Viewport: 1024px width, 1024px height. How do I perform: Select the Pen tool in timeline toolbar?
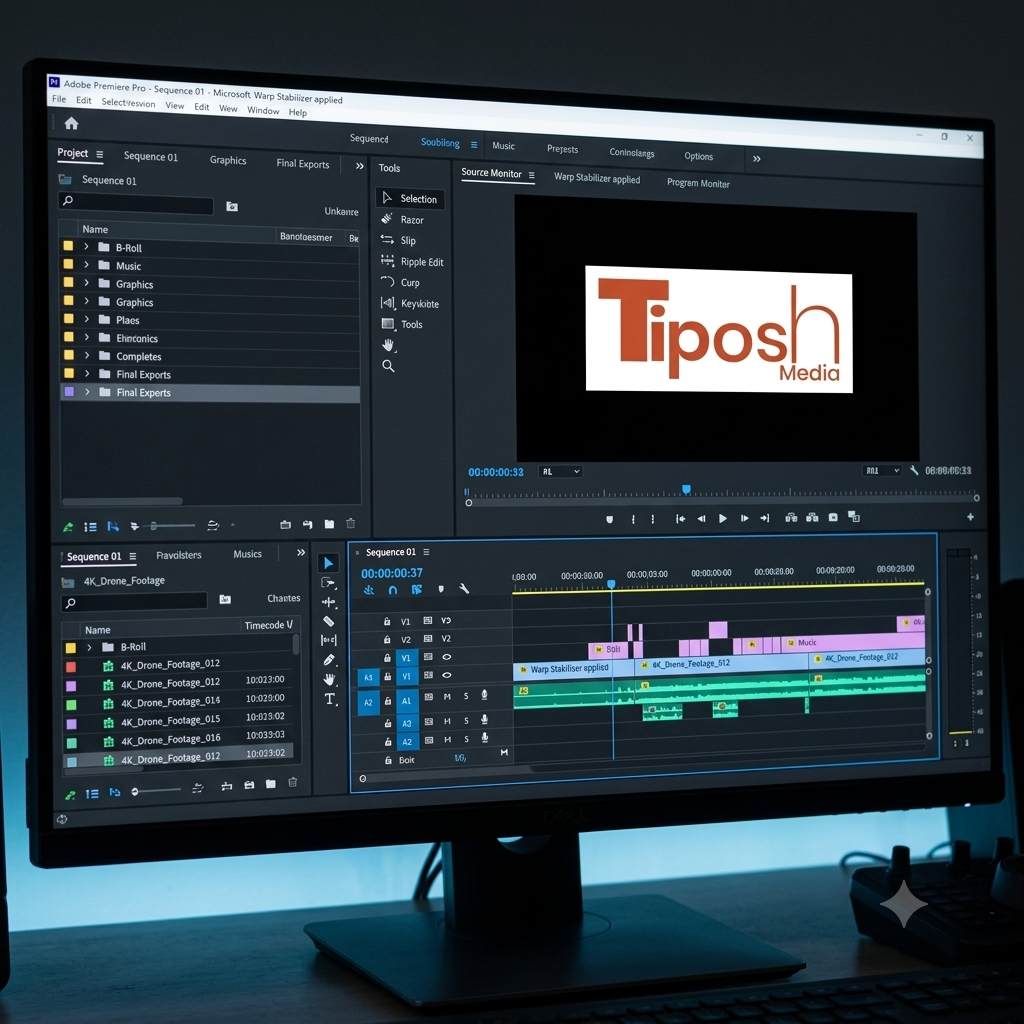[329, 660]
